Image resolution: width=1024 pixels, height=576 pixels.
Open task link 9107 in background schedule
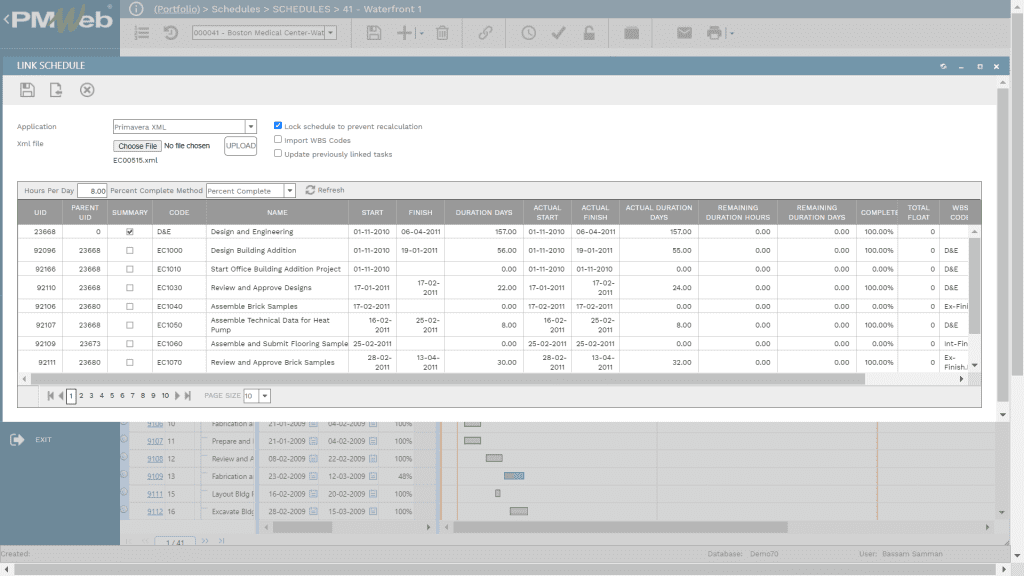point(155,441)
